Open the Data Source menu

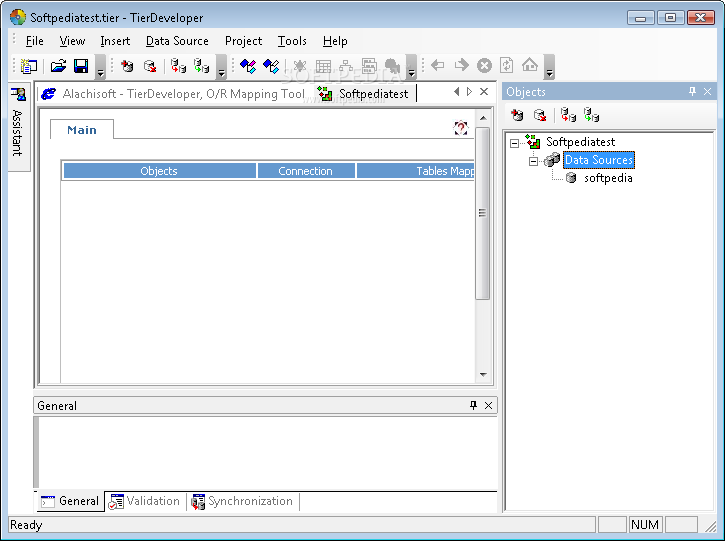(177, 41)
